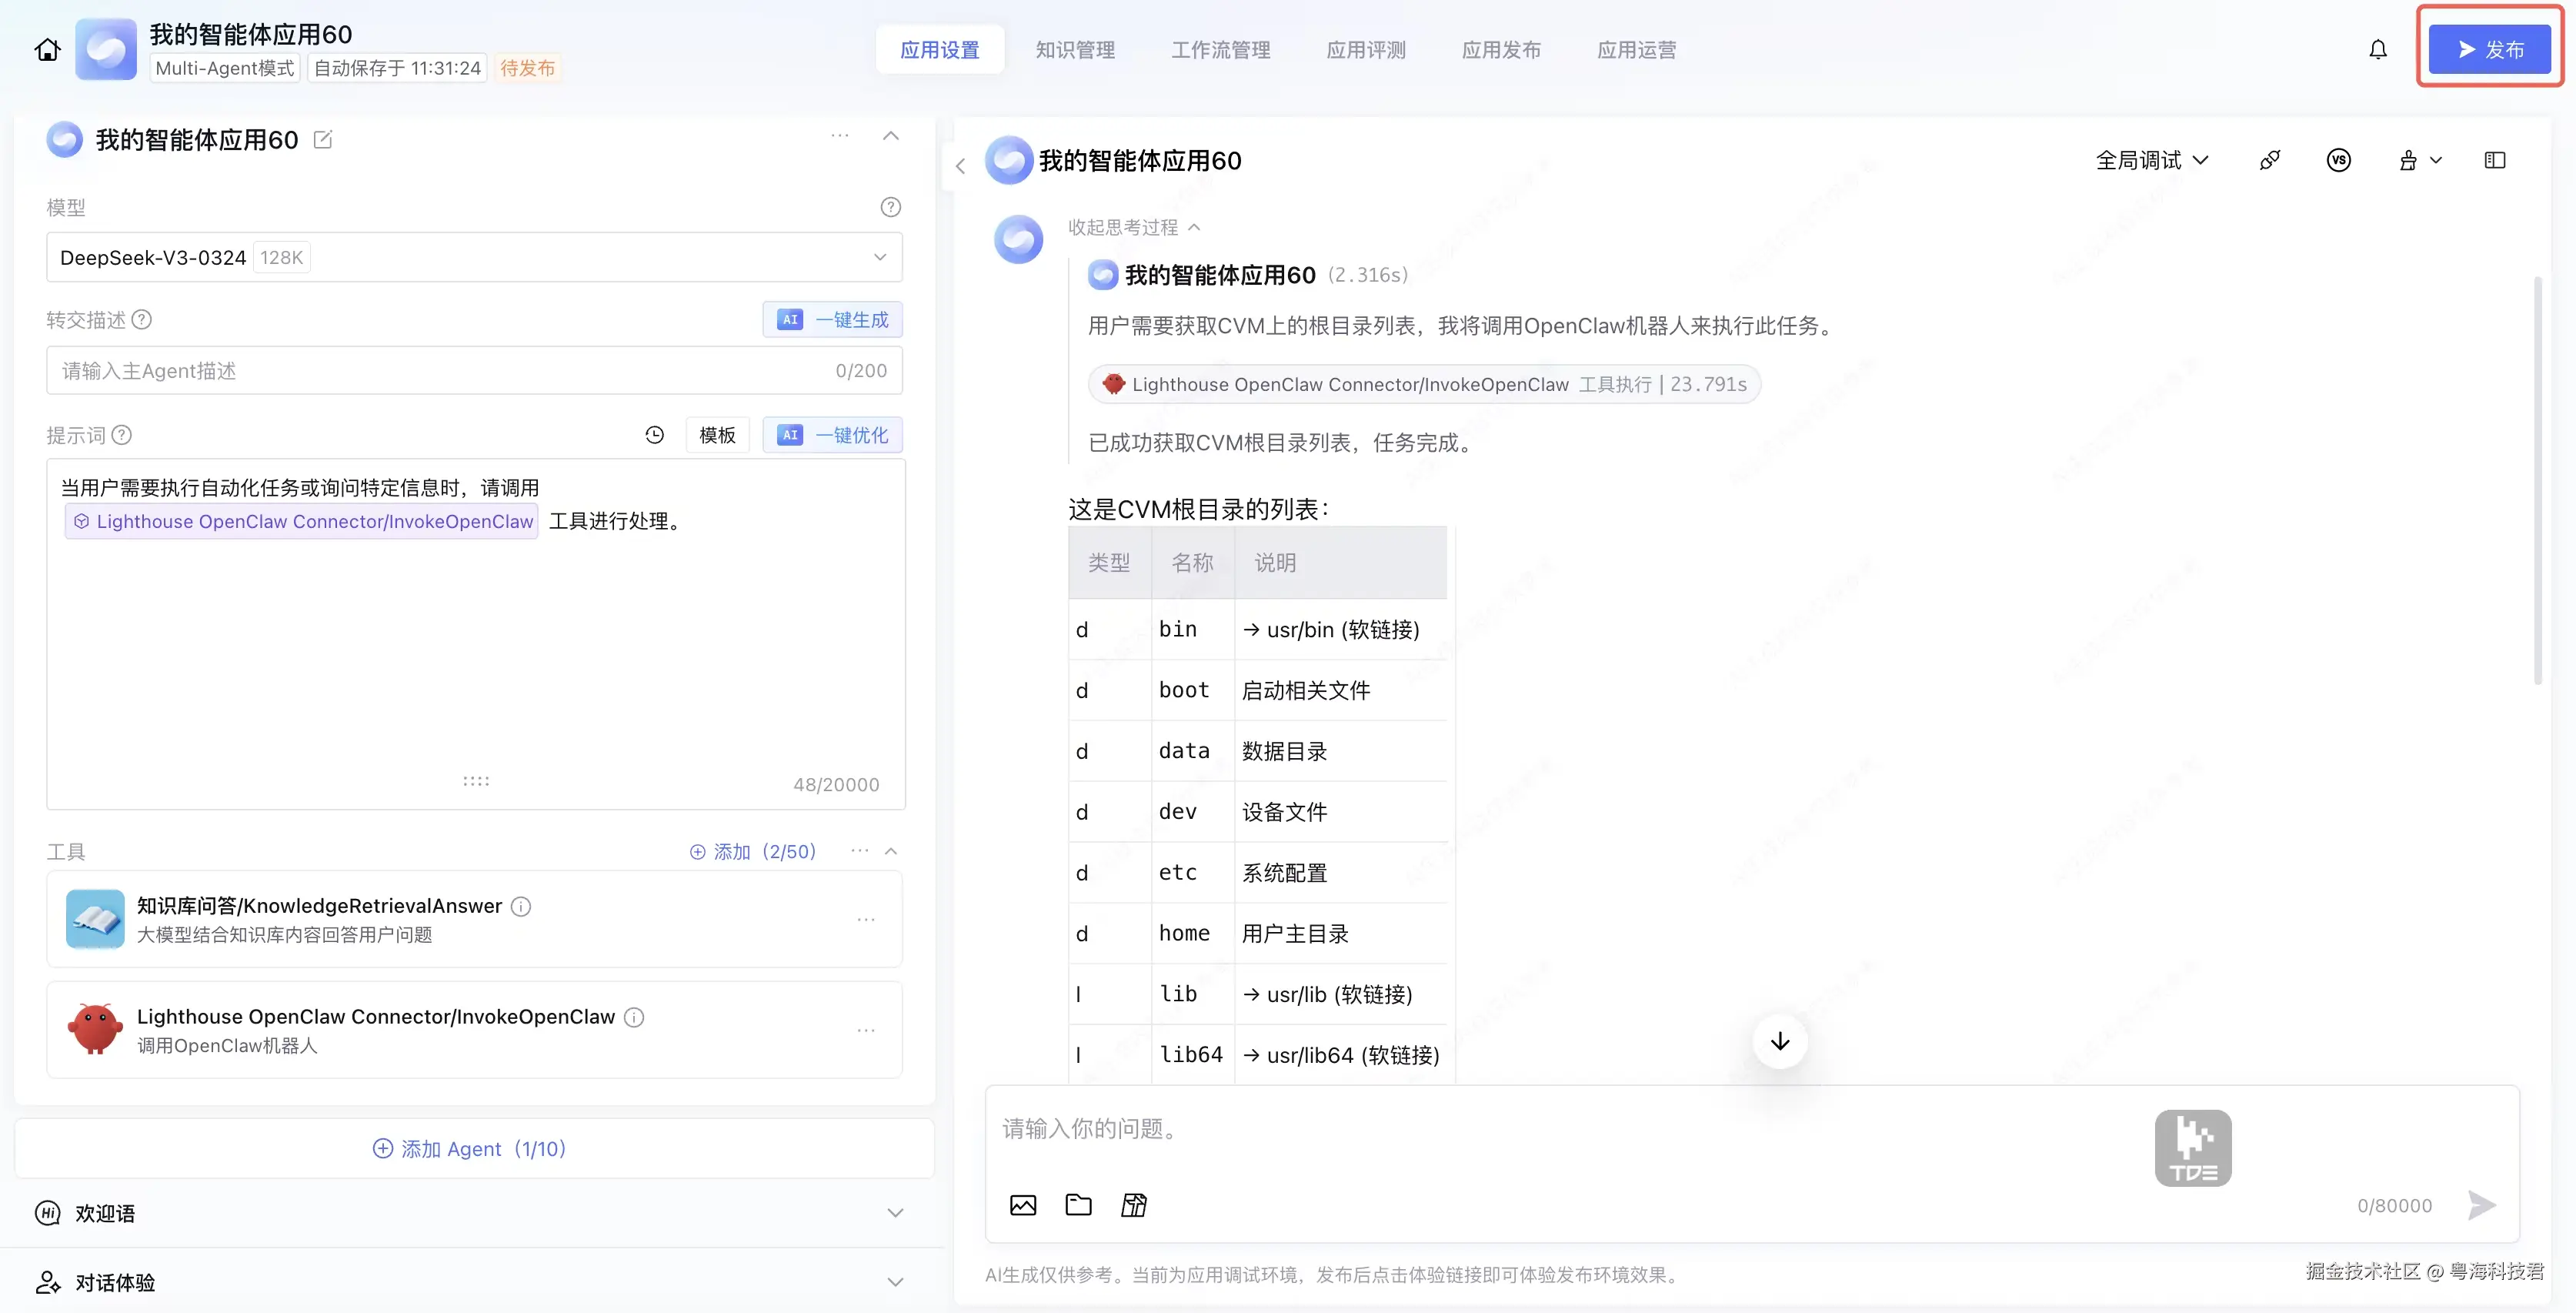Open the 全局调试 dropdown
This screenshot has width=2576, height=1313.
pyautogui.click(x=2151, y=160)
